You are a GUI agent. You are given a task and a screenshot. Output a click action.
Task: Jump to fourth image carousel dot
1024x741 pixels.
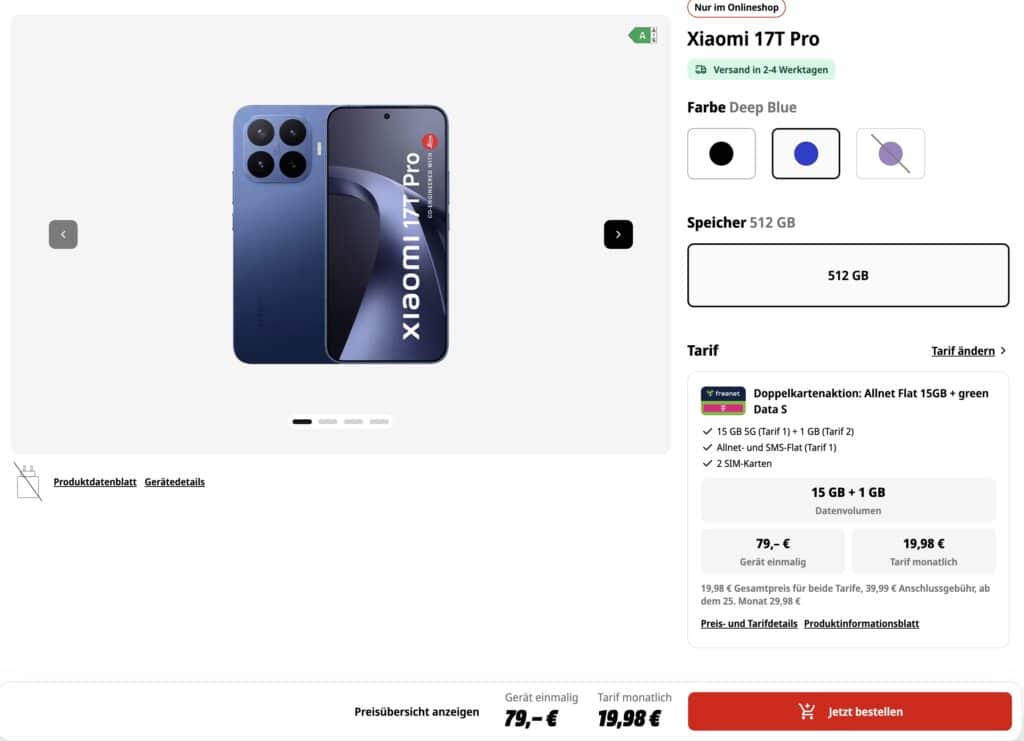[379, 422]
